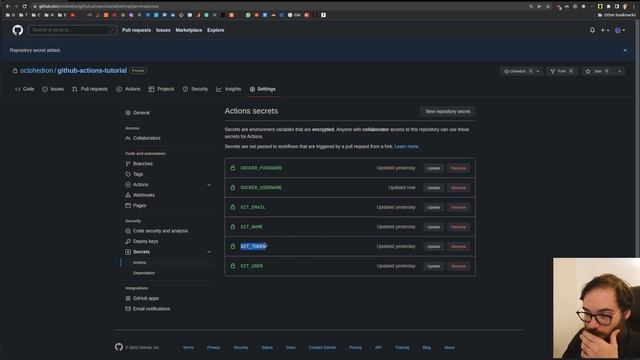Screen dimensions: 640x360
Task: Click New repository secret button
Action: 448,111
